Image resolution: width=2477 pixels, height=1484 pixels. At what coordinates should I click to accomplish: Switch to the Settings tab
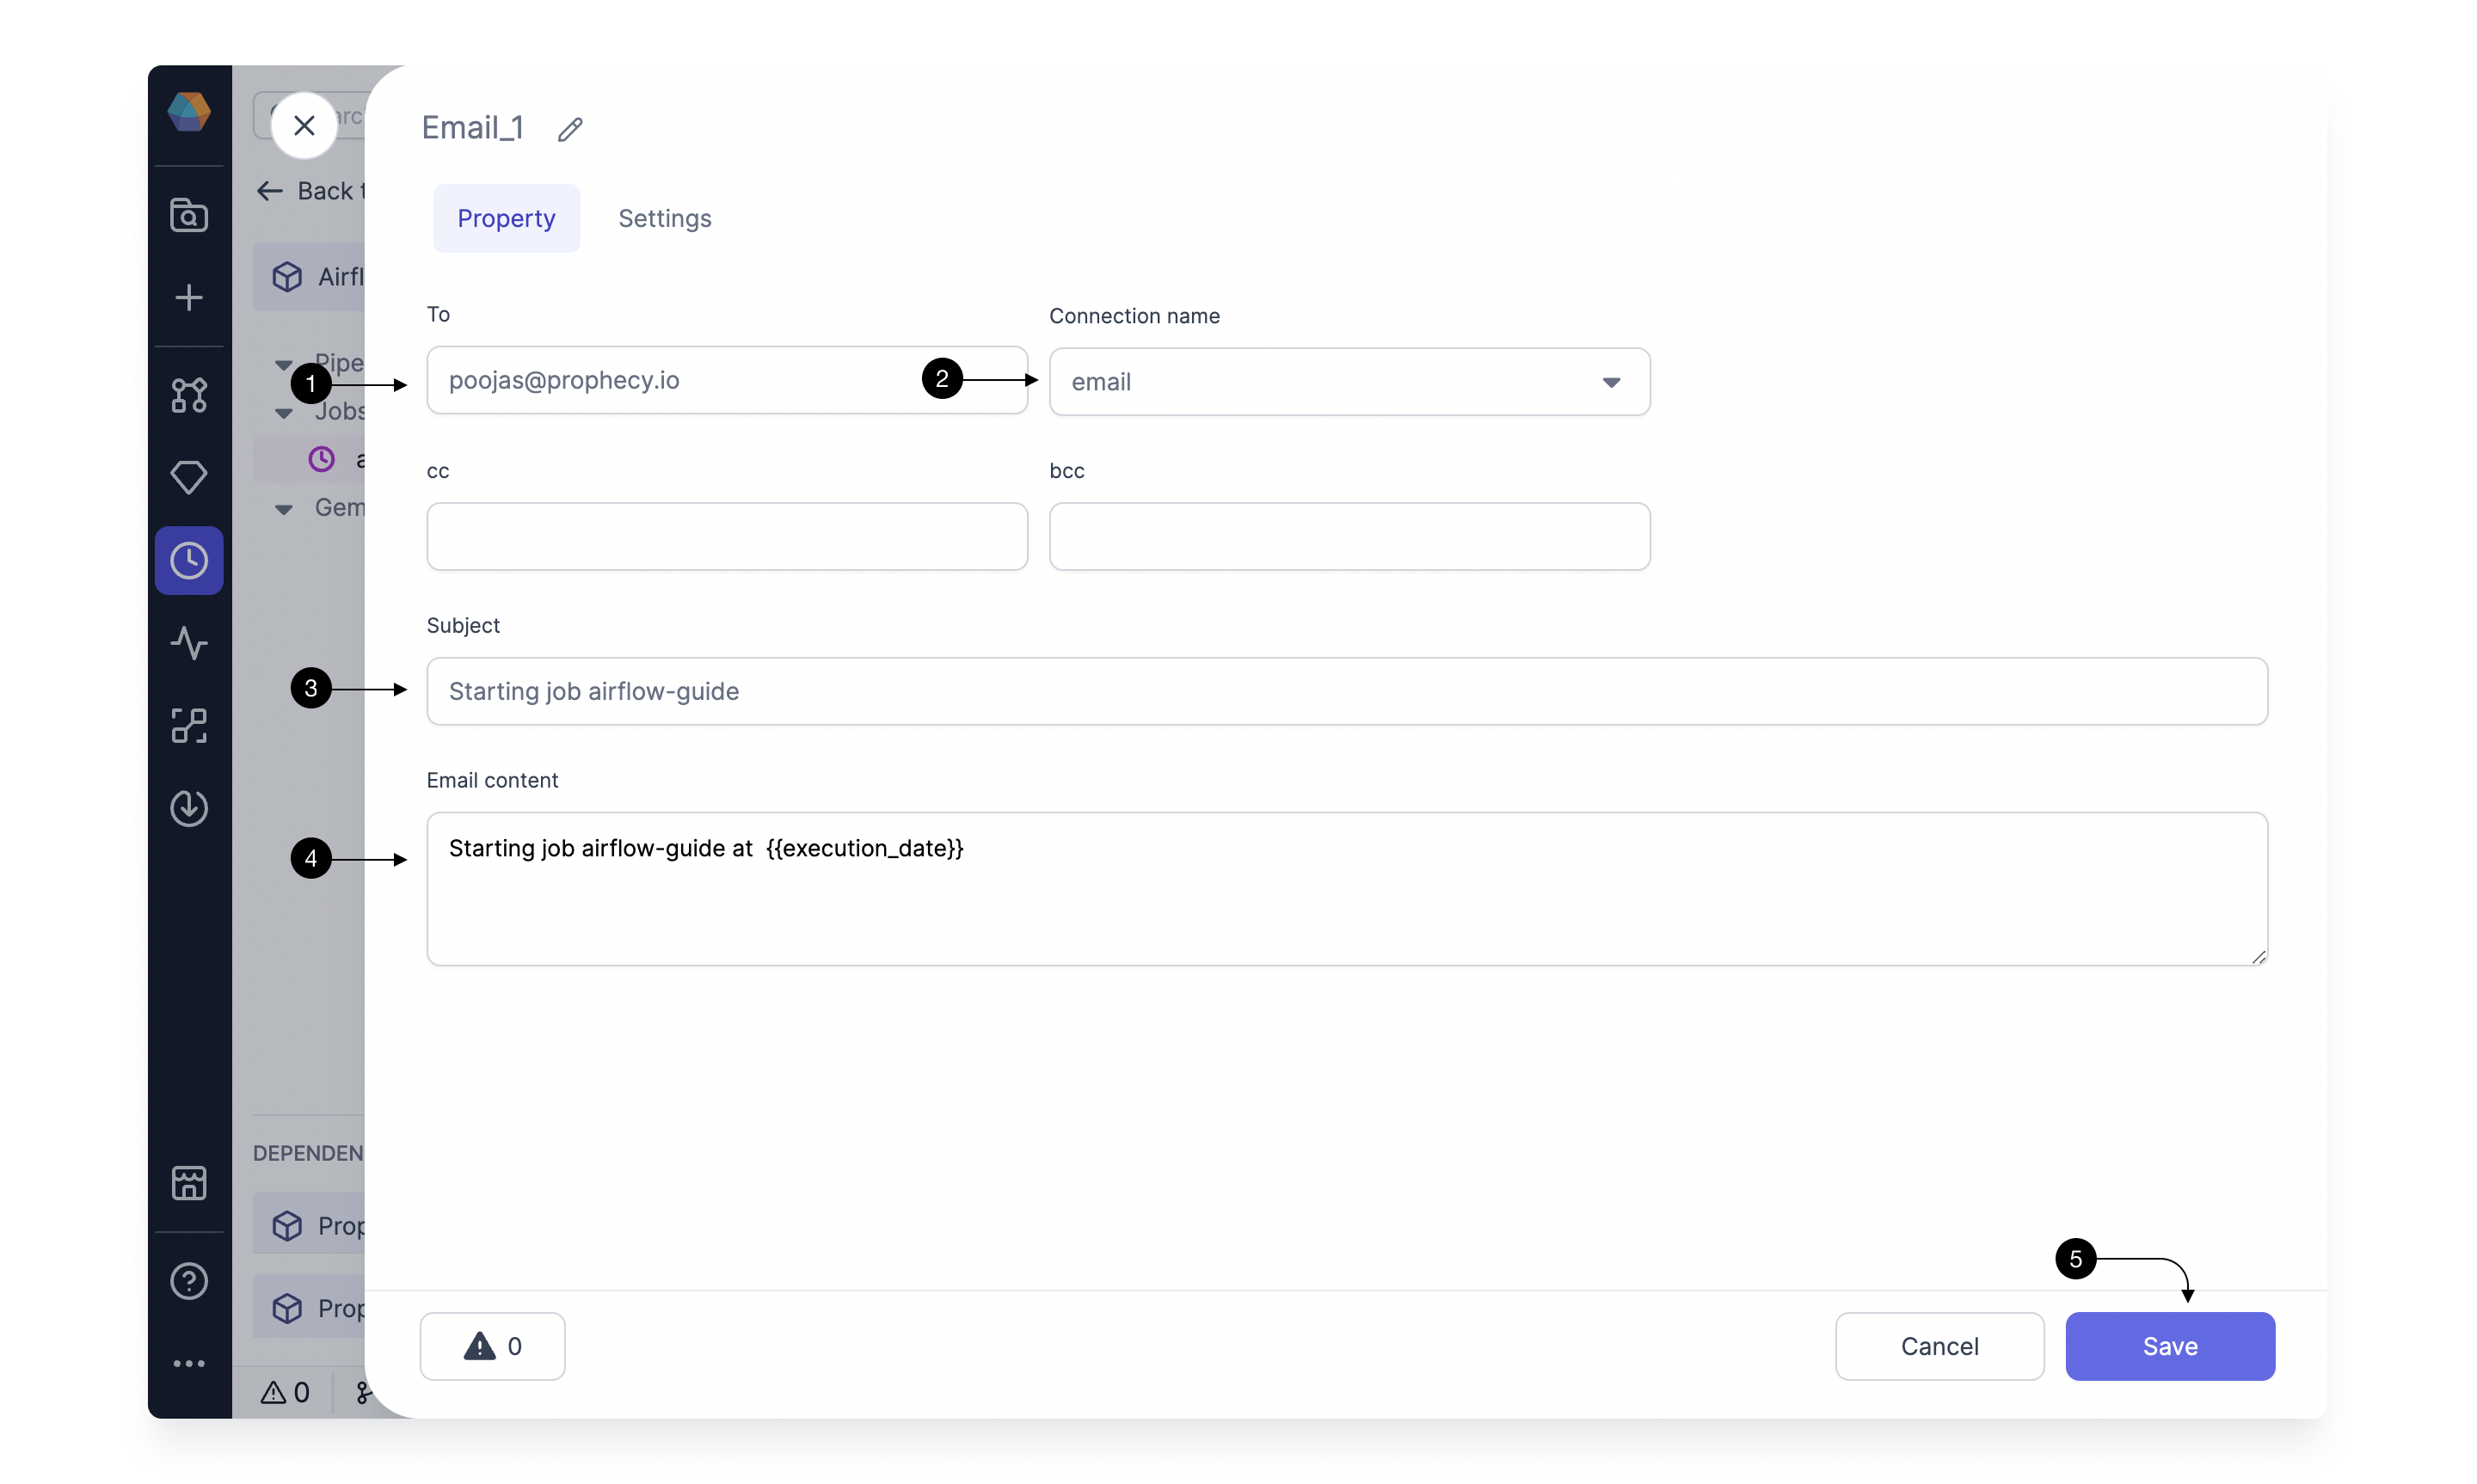[664, 218]
